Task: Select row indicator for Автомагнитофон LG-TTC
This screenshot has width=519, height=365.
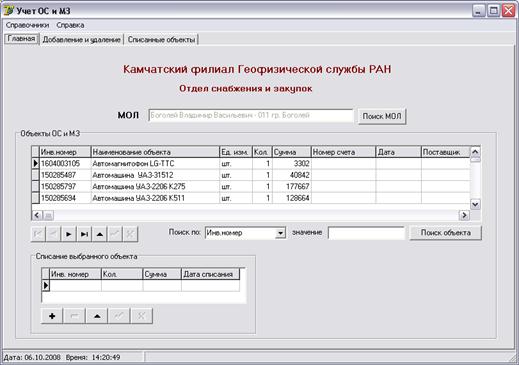Action: pos(35,163)
